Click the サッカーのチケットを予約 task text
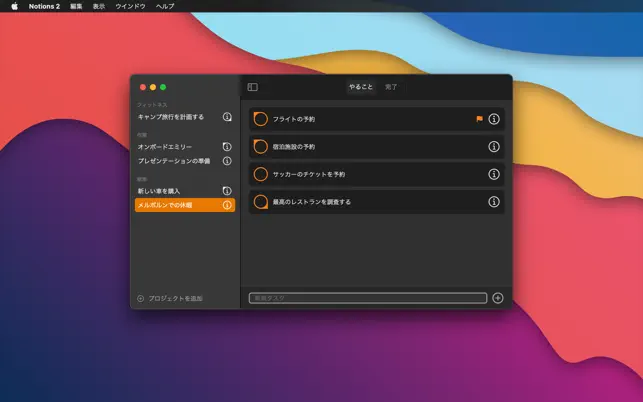The image size is (643, 402). (309, 174)
